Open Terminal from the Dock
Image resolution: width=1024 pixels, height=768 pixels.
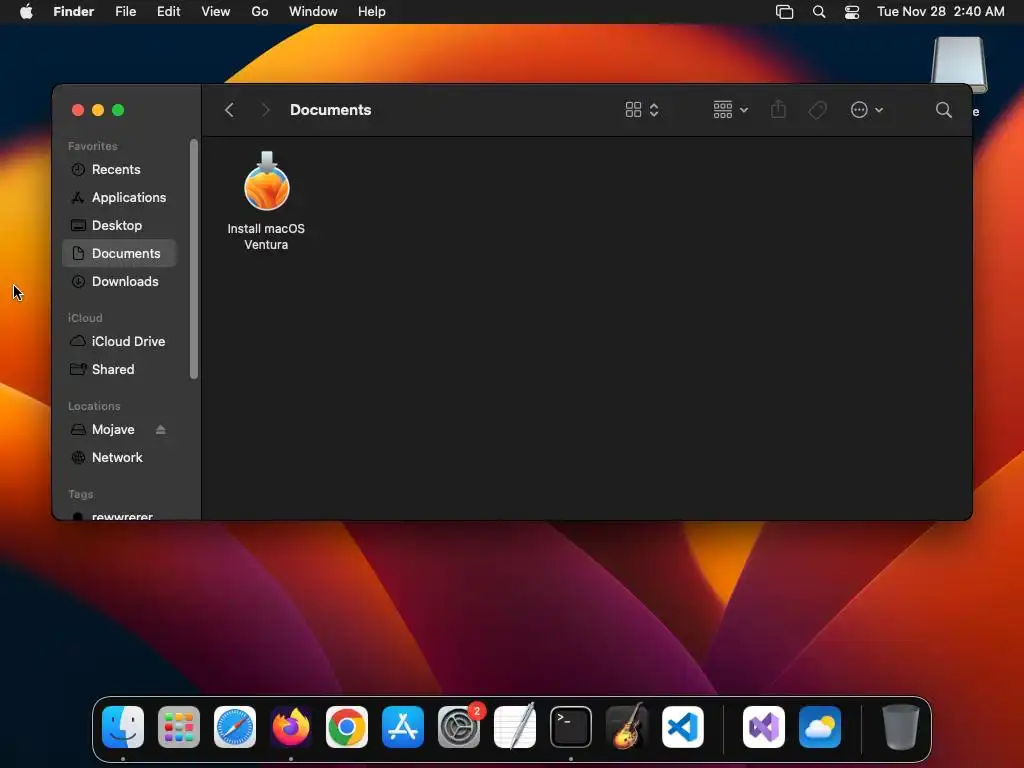tap(571, 727)
